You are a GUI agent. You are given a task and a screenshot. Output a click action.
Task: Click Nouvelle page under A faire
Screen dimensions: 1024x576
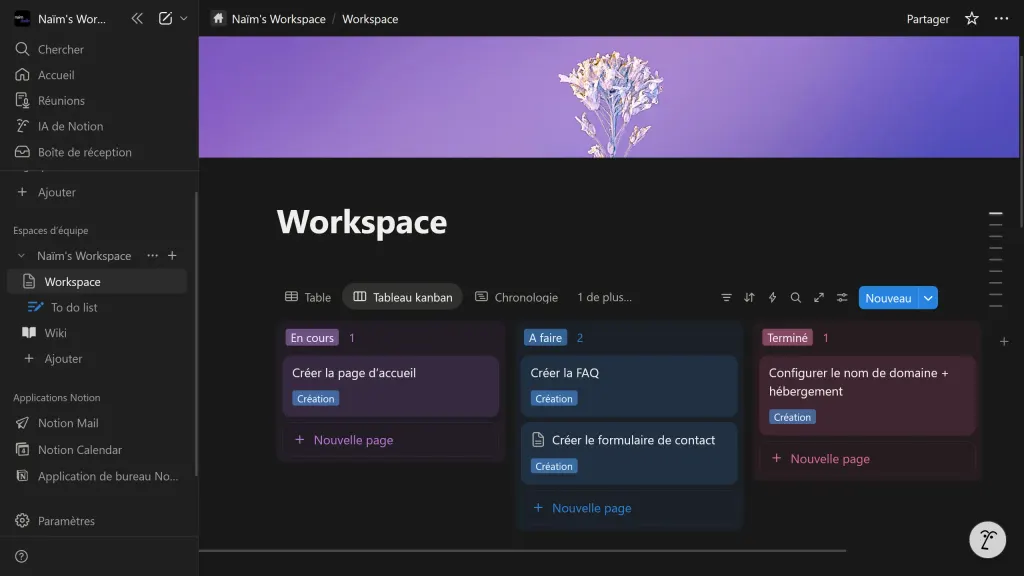coord(629,507)
